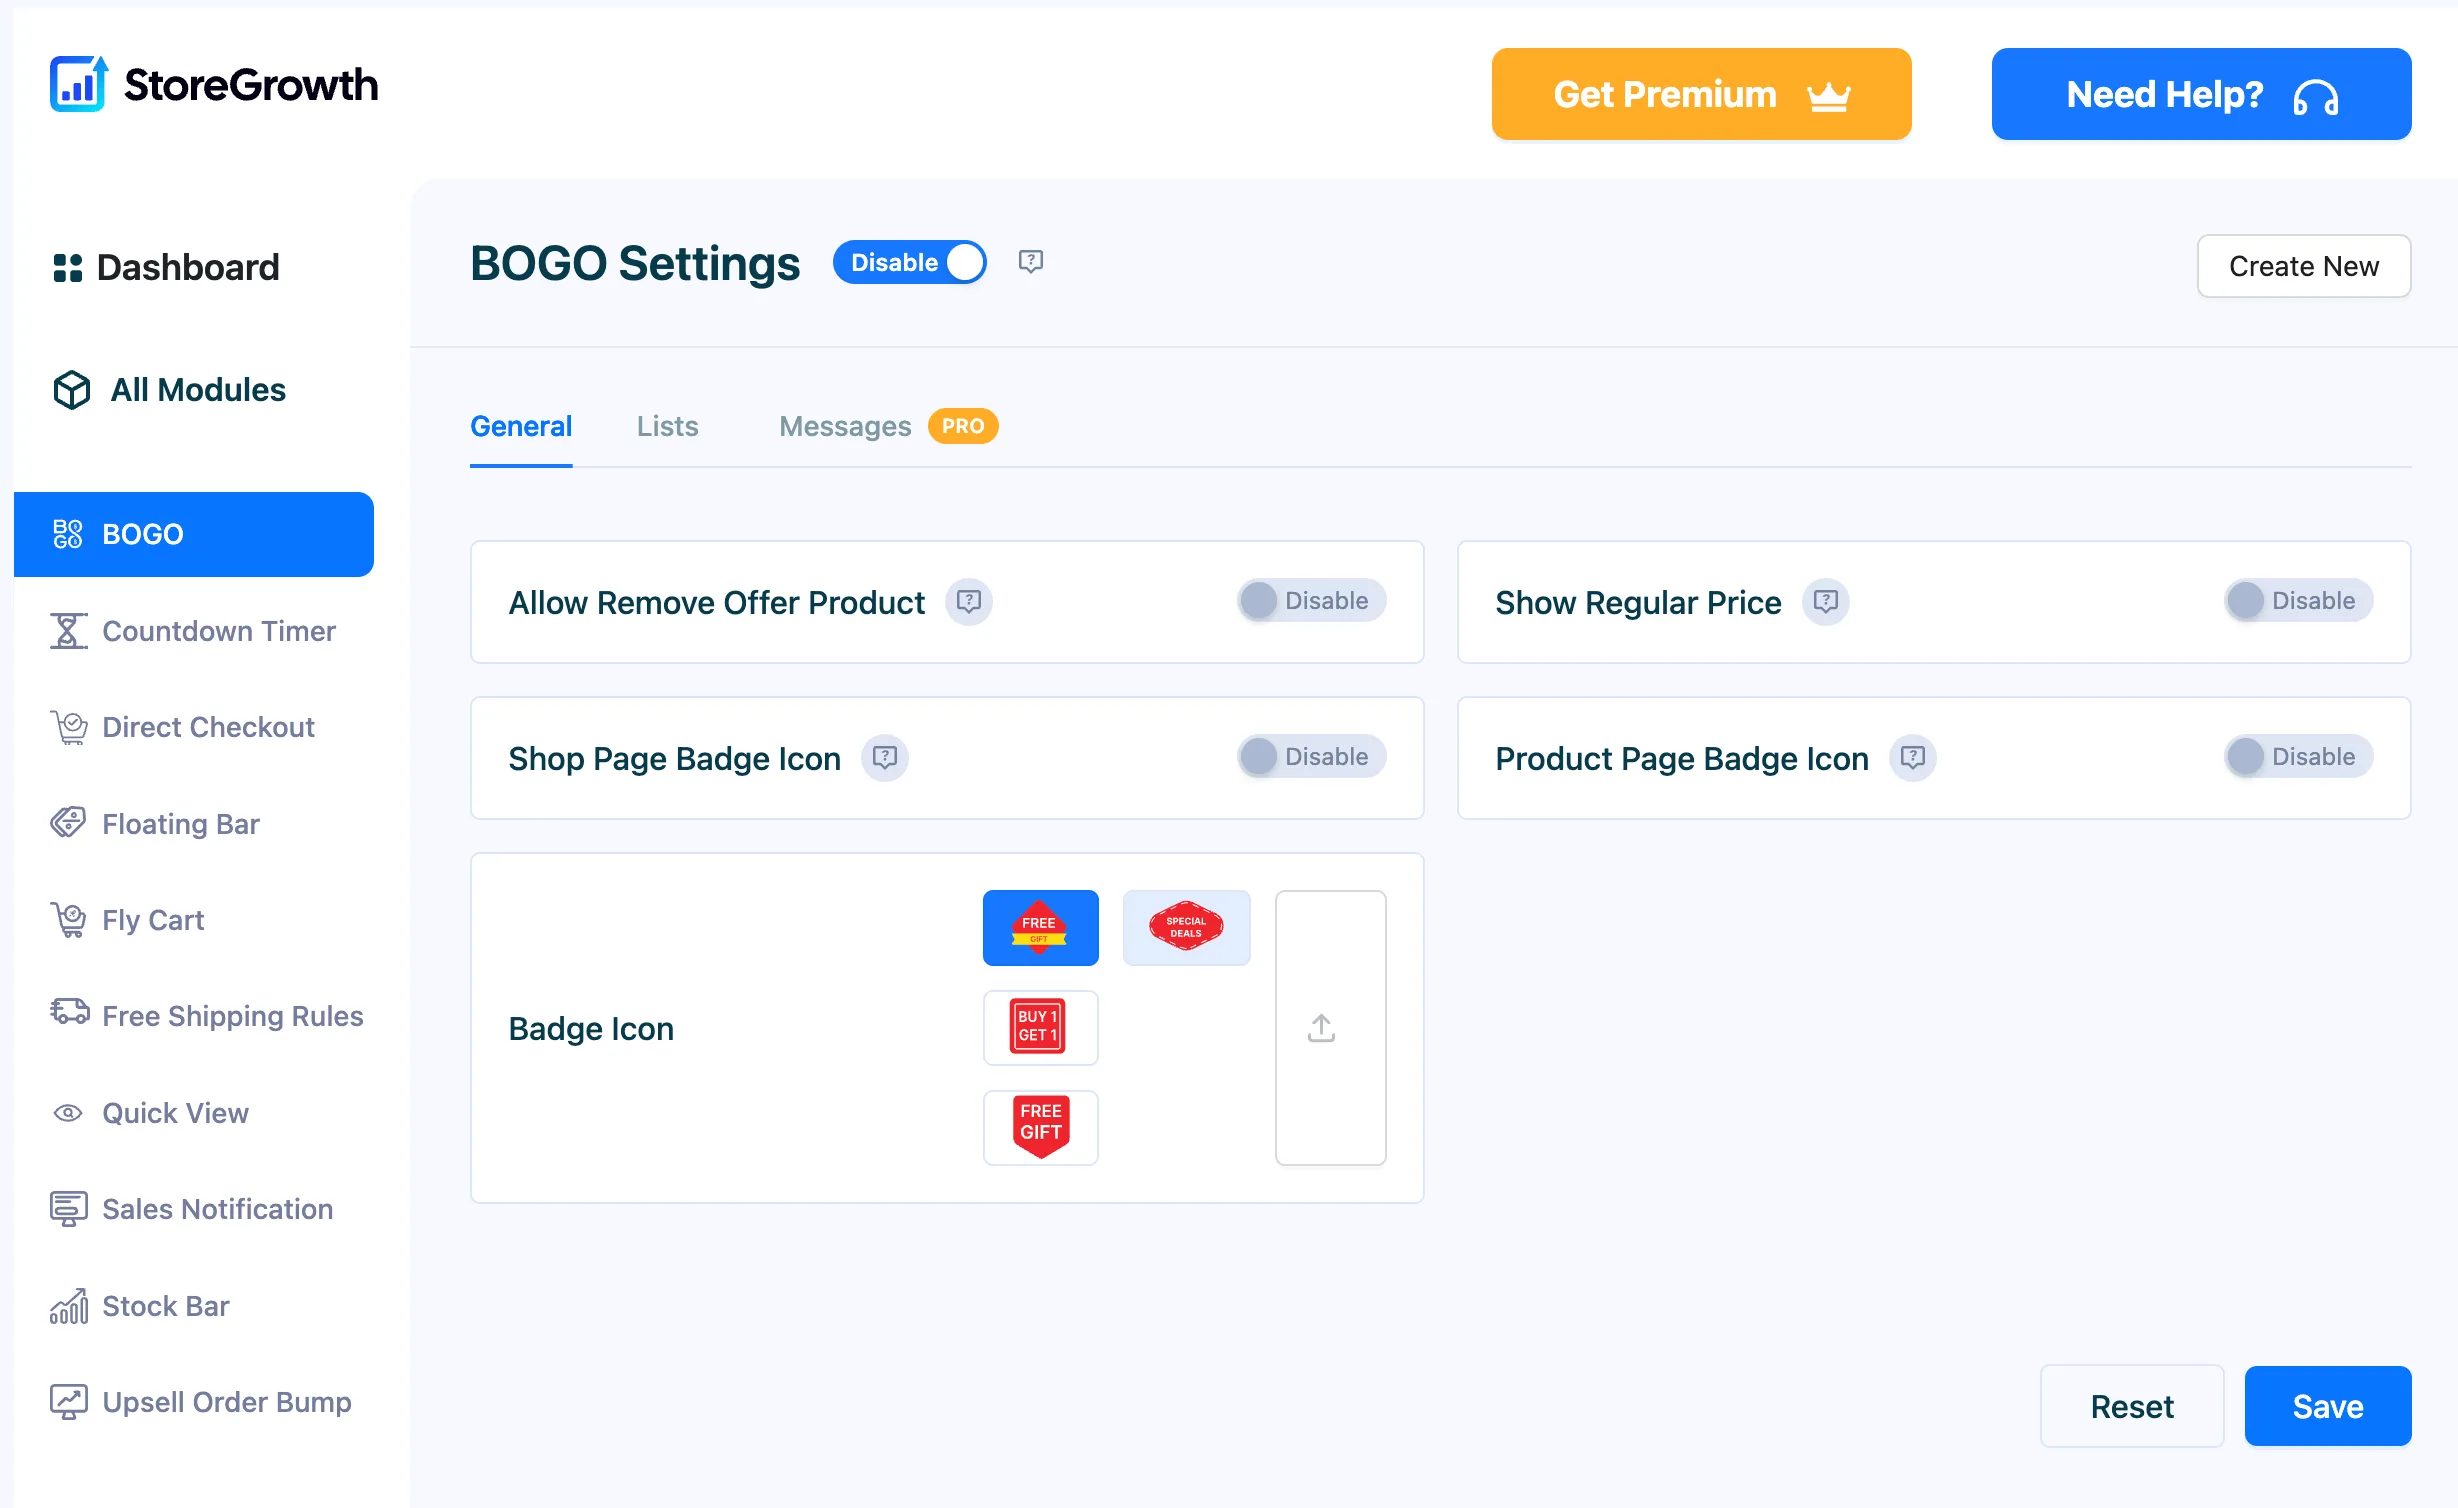This screenshot has width=2458, height=1508.
Task: Click the Create New button
Action: [2303, 266]
